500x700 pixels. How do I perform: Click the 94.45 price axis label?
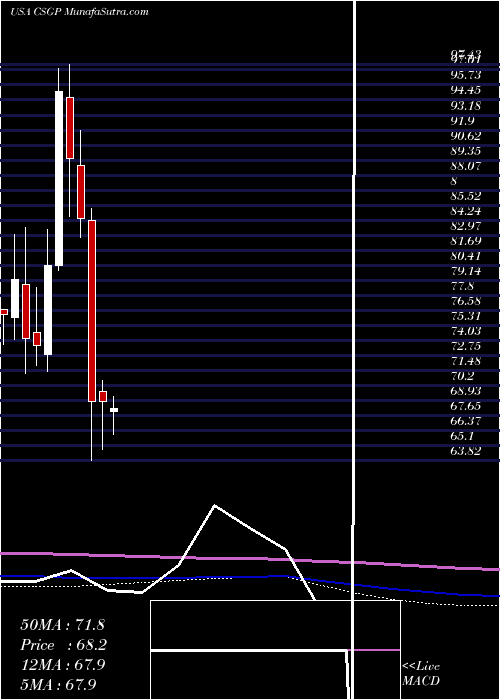coord(466,90)
